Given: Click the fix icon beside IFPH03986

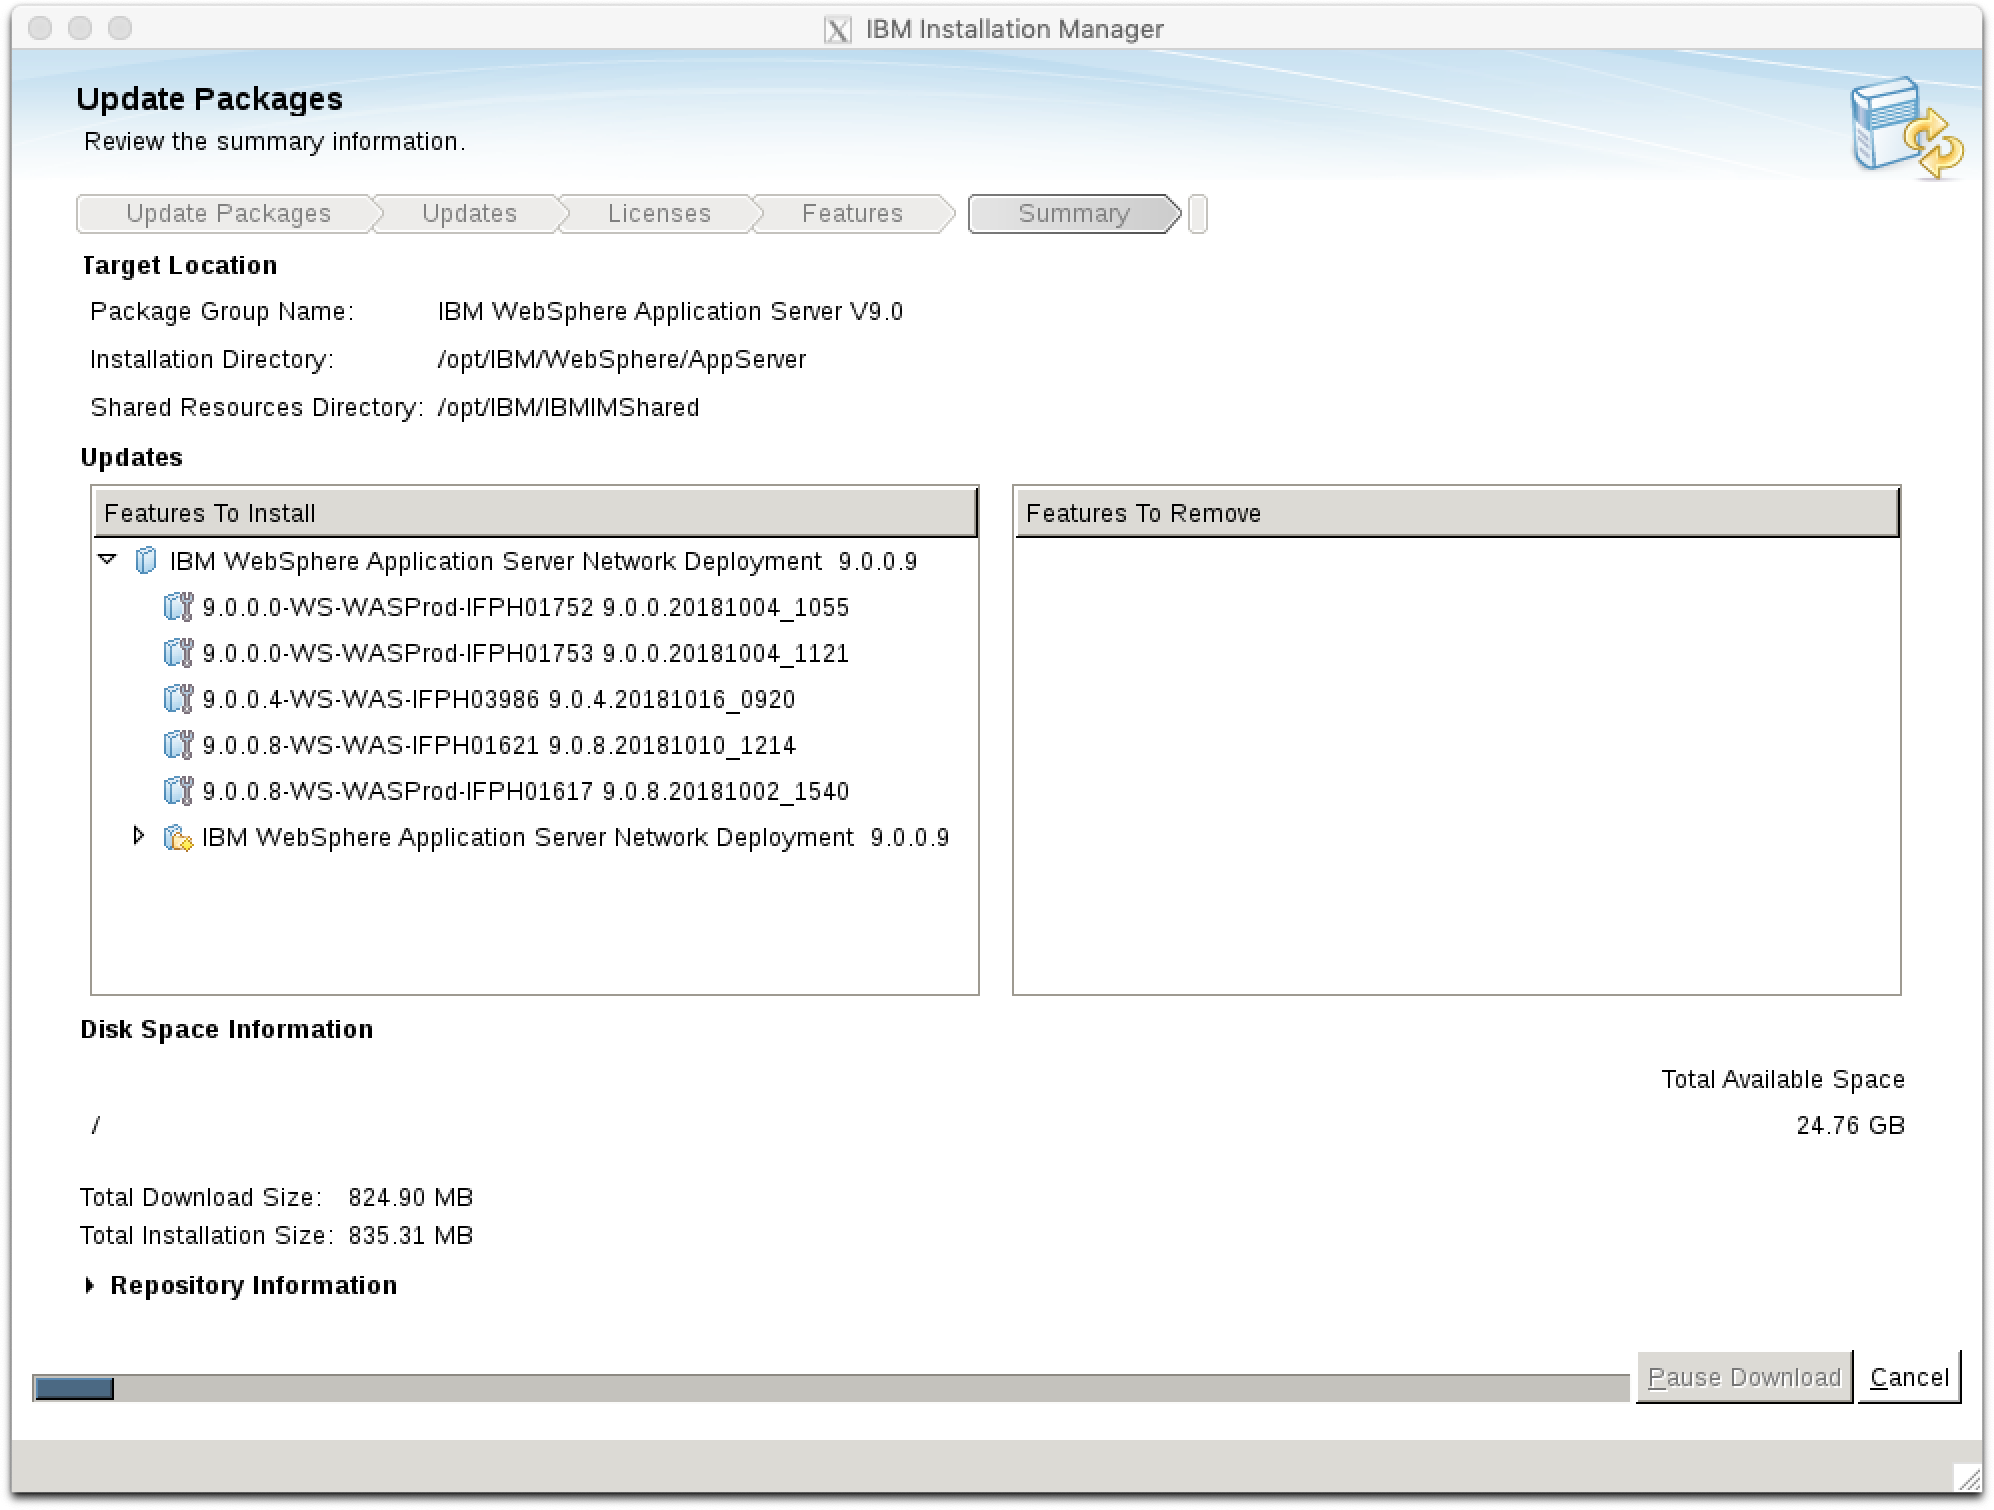Looking at the screenshot, I should (177, 699).
